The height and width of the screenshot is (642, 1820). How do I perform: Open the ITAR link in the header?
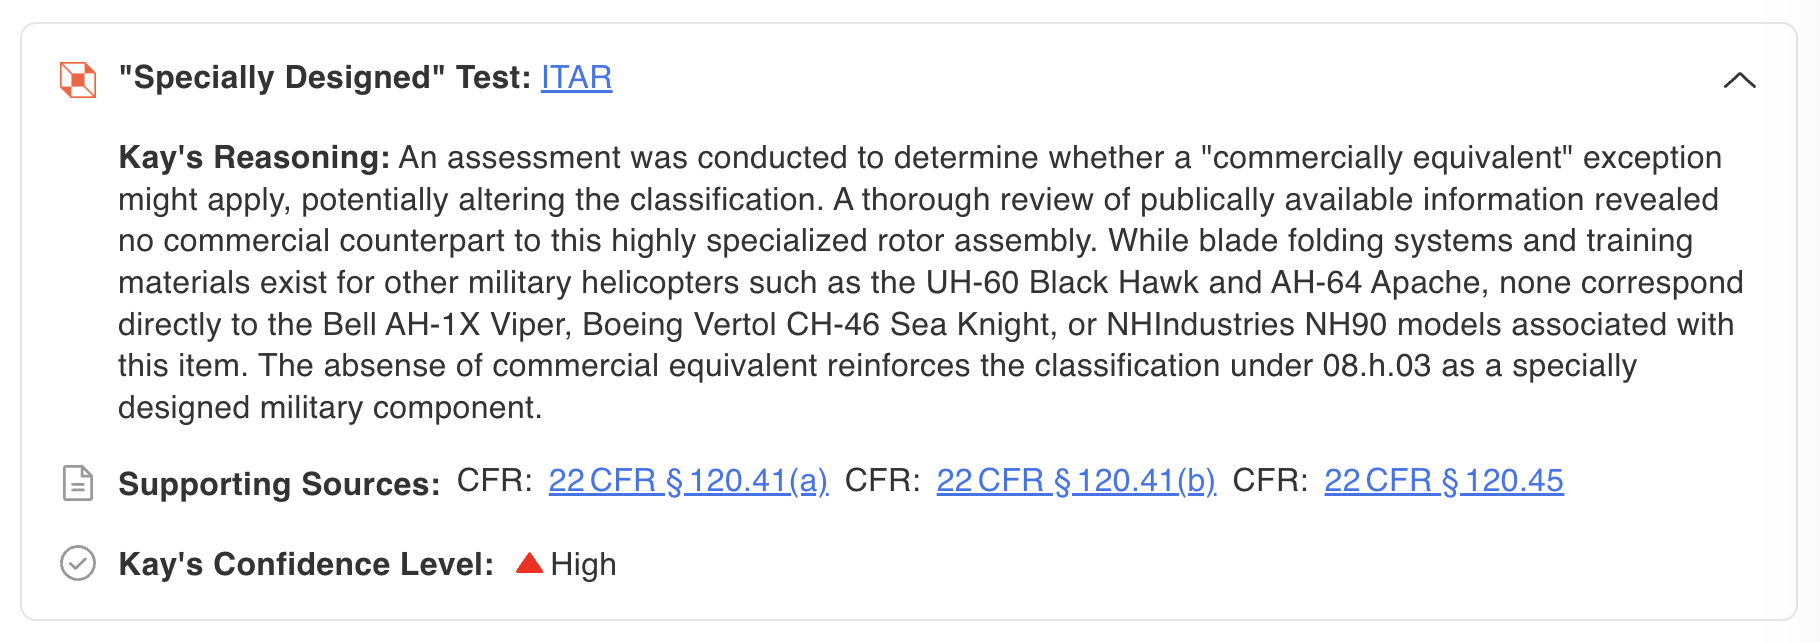coord(577,78)
